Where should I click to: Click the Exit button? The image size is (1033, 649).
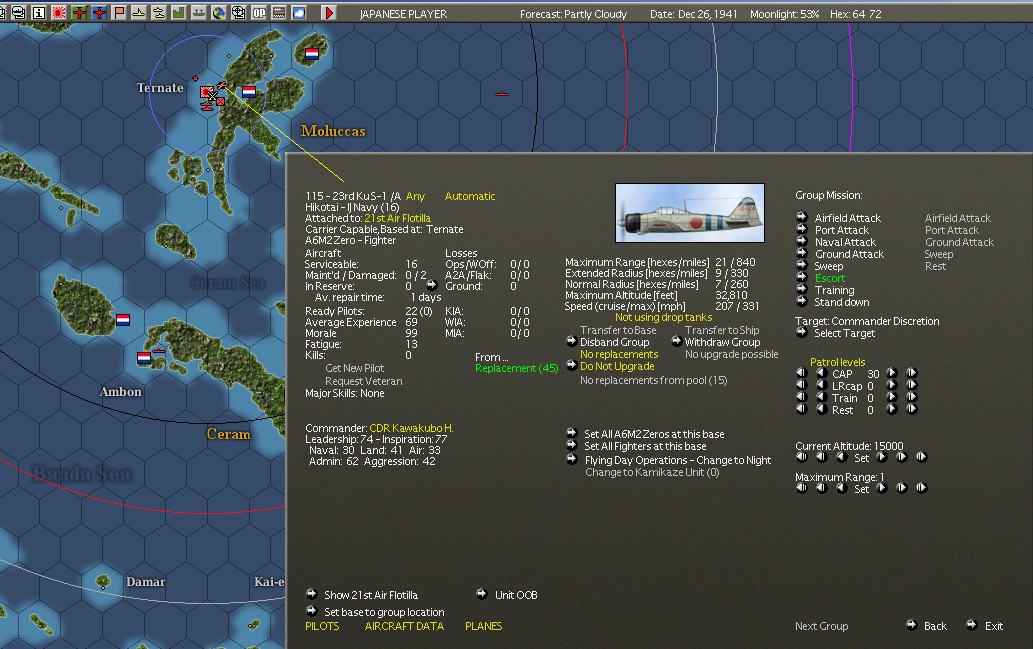pos(993,626)
